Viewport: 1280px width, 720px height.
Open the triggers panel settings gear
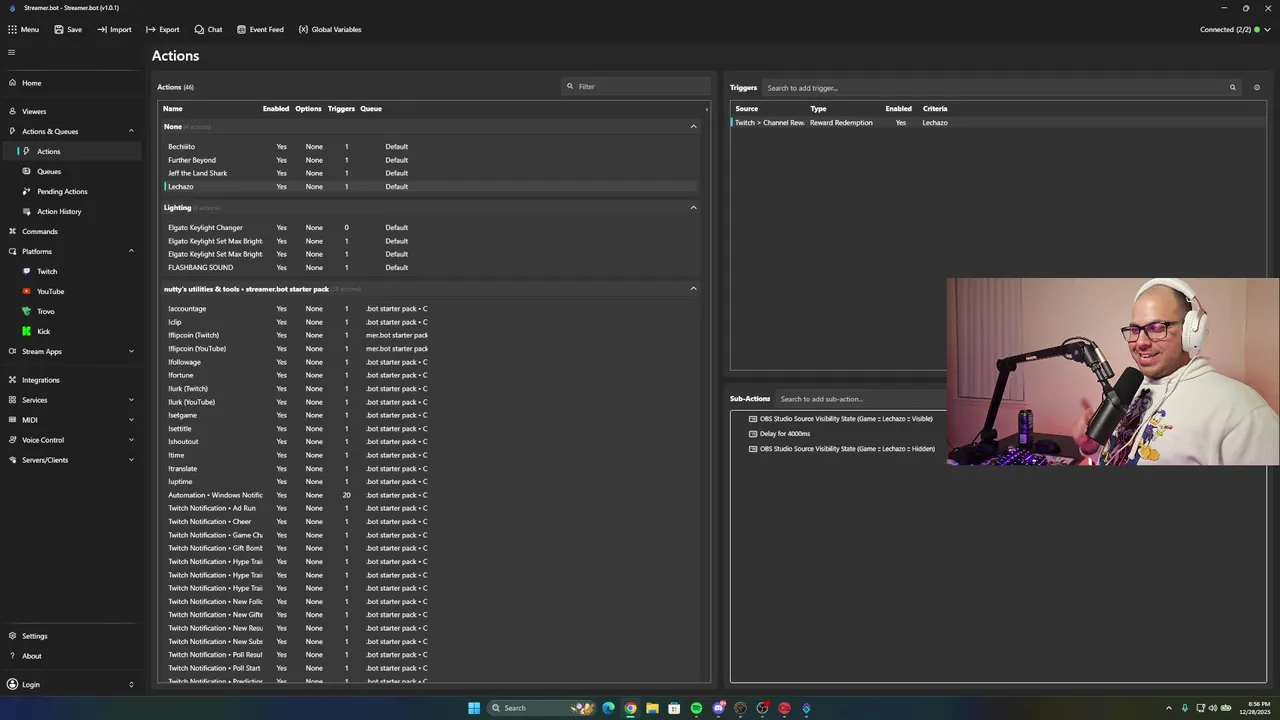click(x=1257, y=88)
